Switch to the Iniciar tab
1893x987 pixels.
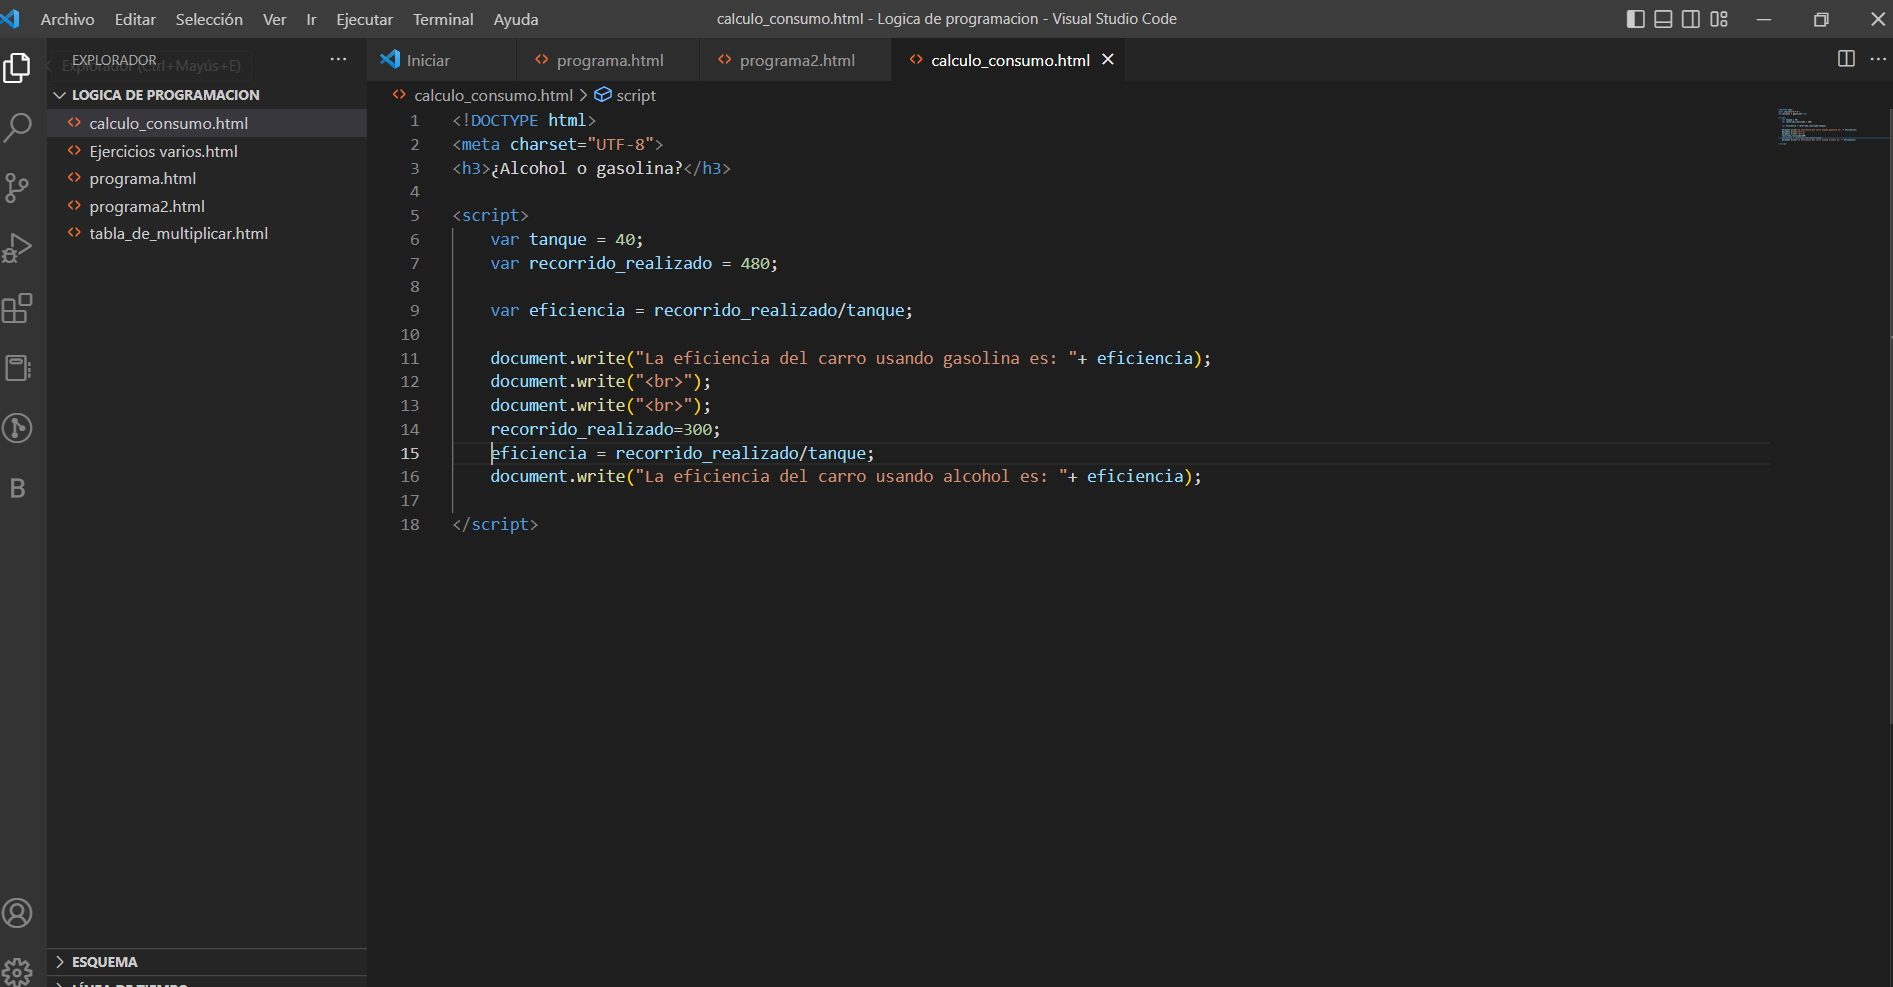[441, 60]
